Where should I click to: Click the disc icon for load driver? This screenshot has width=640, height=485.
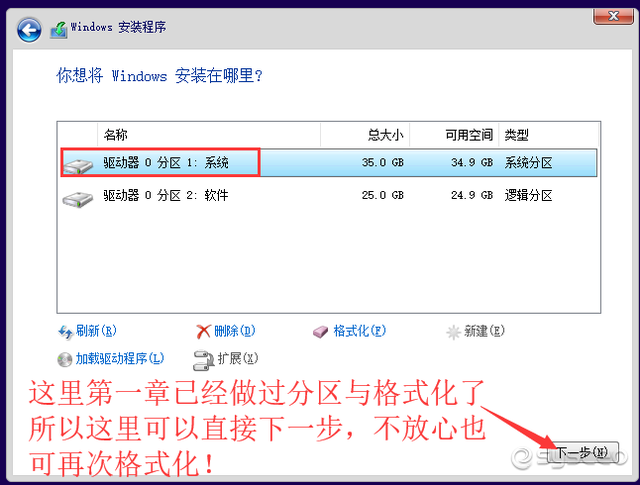coord(64,360)
